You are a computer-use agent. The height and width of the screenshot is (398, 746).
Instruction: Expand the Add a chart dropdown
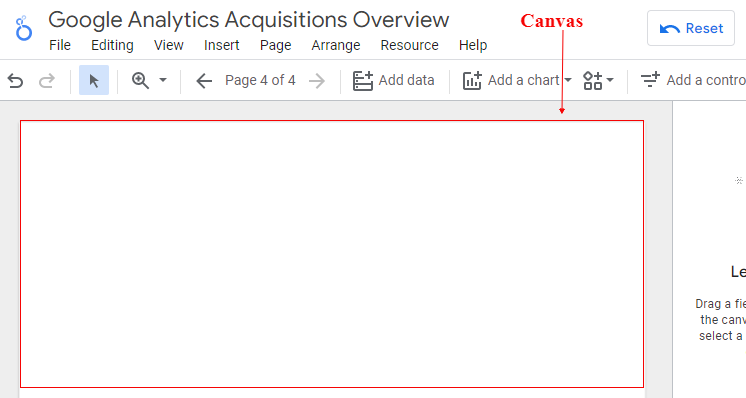(568, 80)
